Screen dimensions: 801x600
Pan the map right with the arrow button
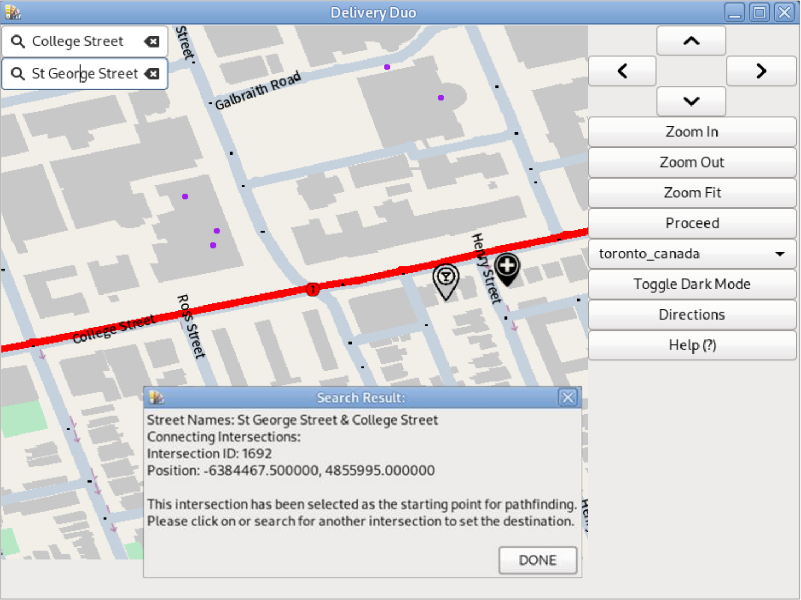761,71
